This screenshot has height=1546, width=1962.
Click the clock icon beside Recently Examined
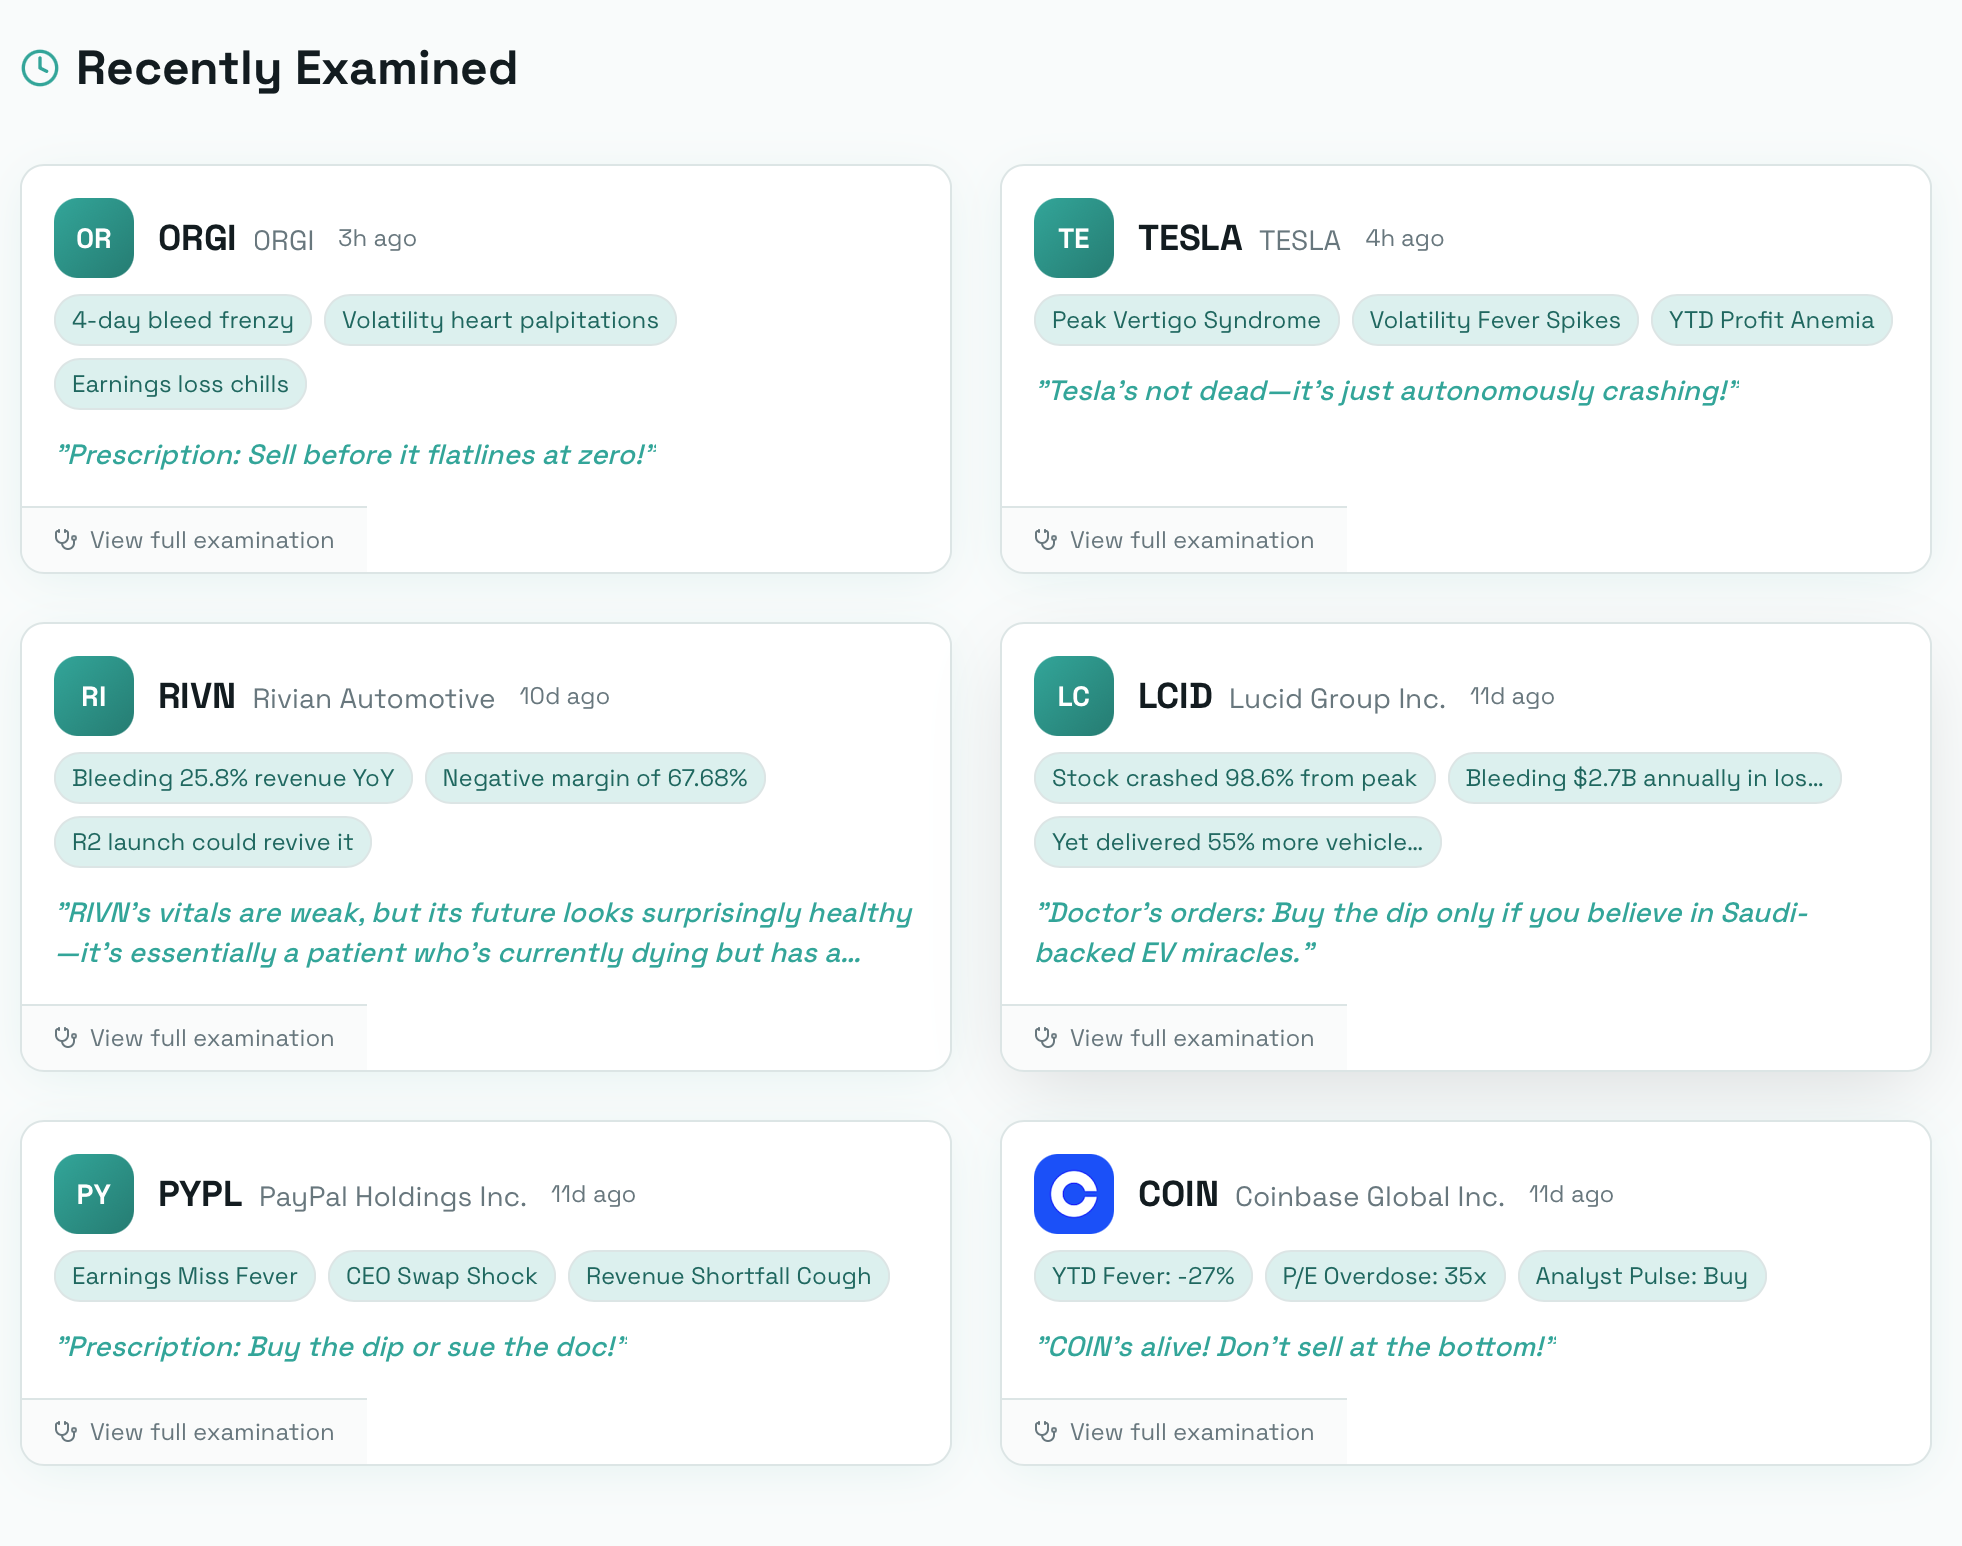pos(40,68)
